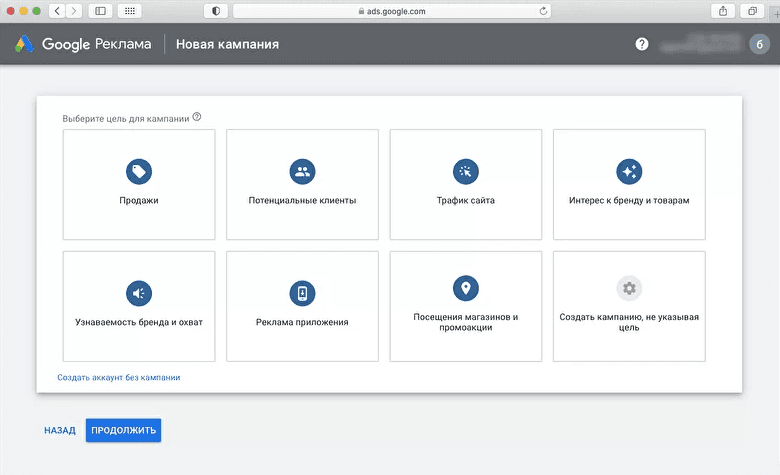Click the help icon beside Выберите цель

point(197,117)
